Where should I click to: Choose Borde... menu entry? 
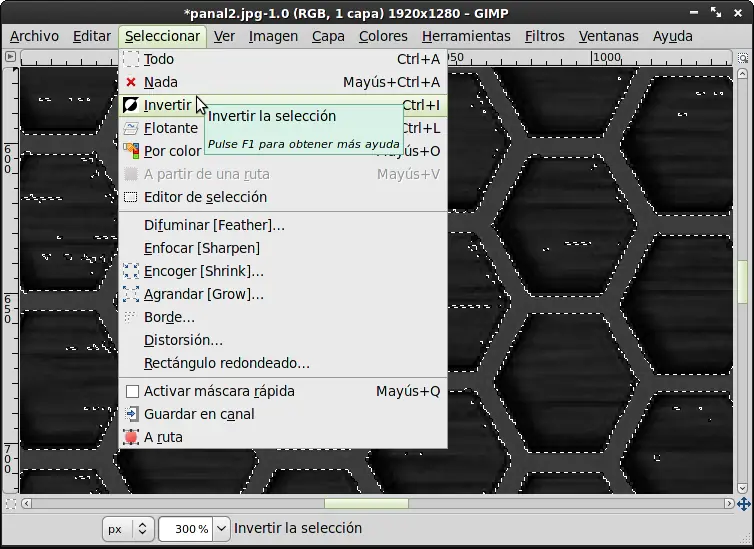point(283,317)
